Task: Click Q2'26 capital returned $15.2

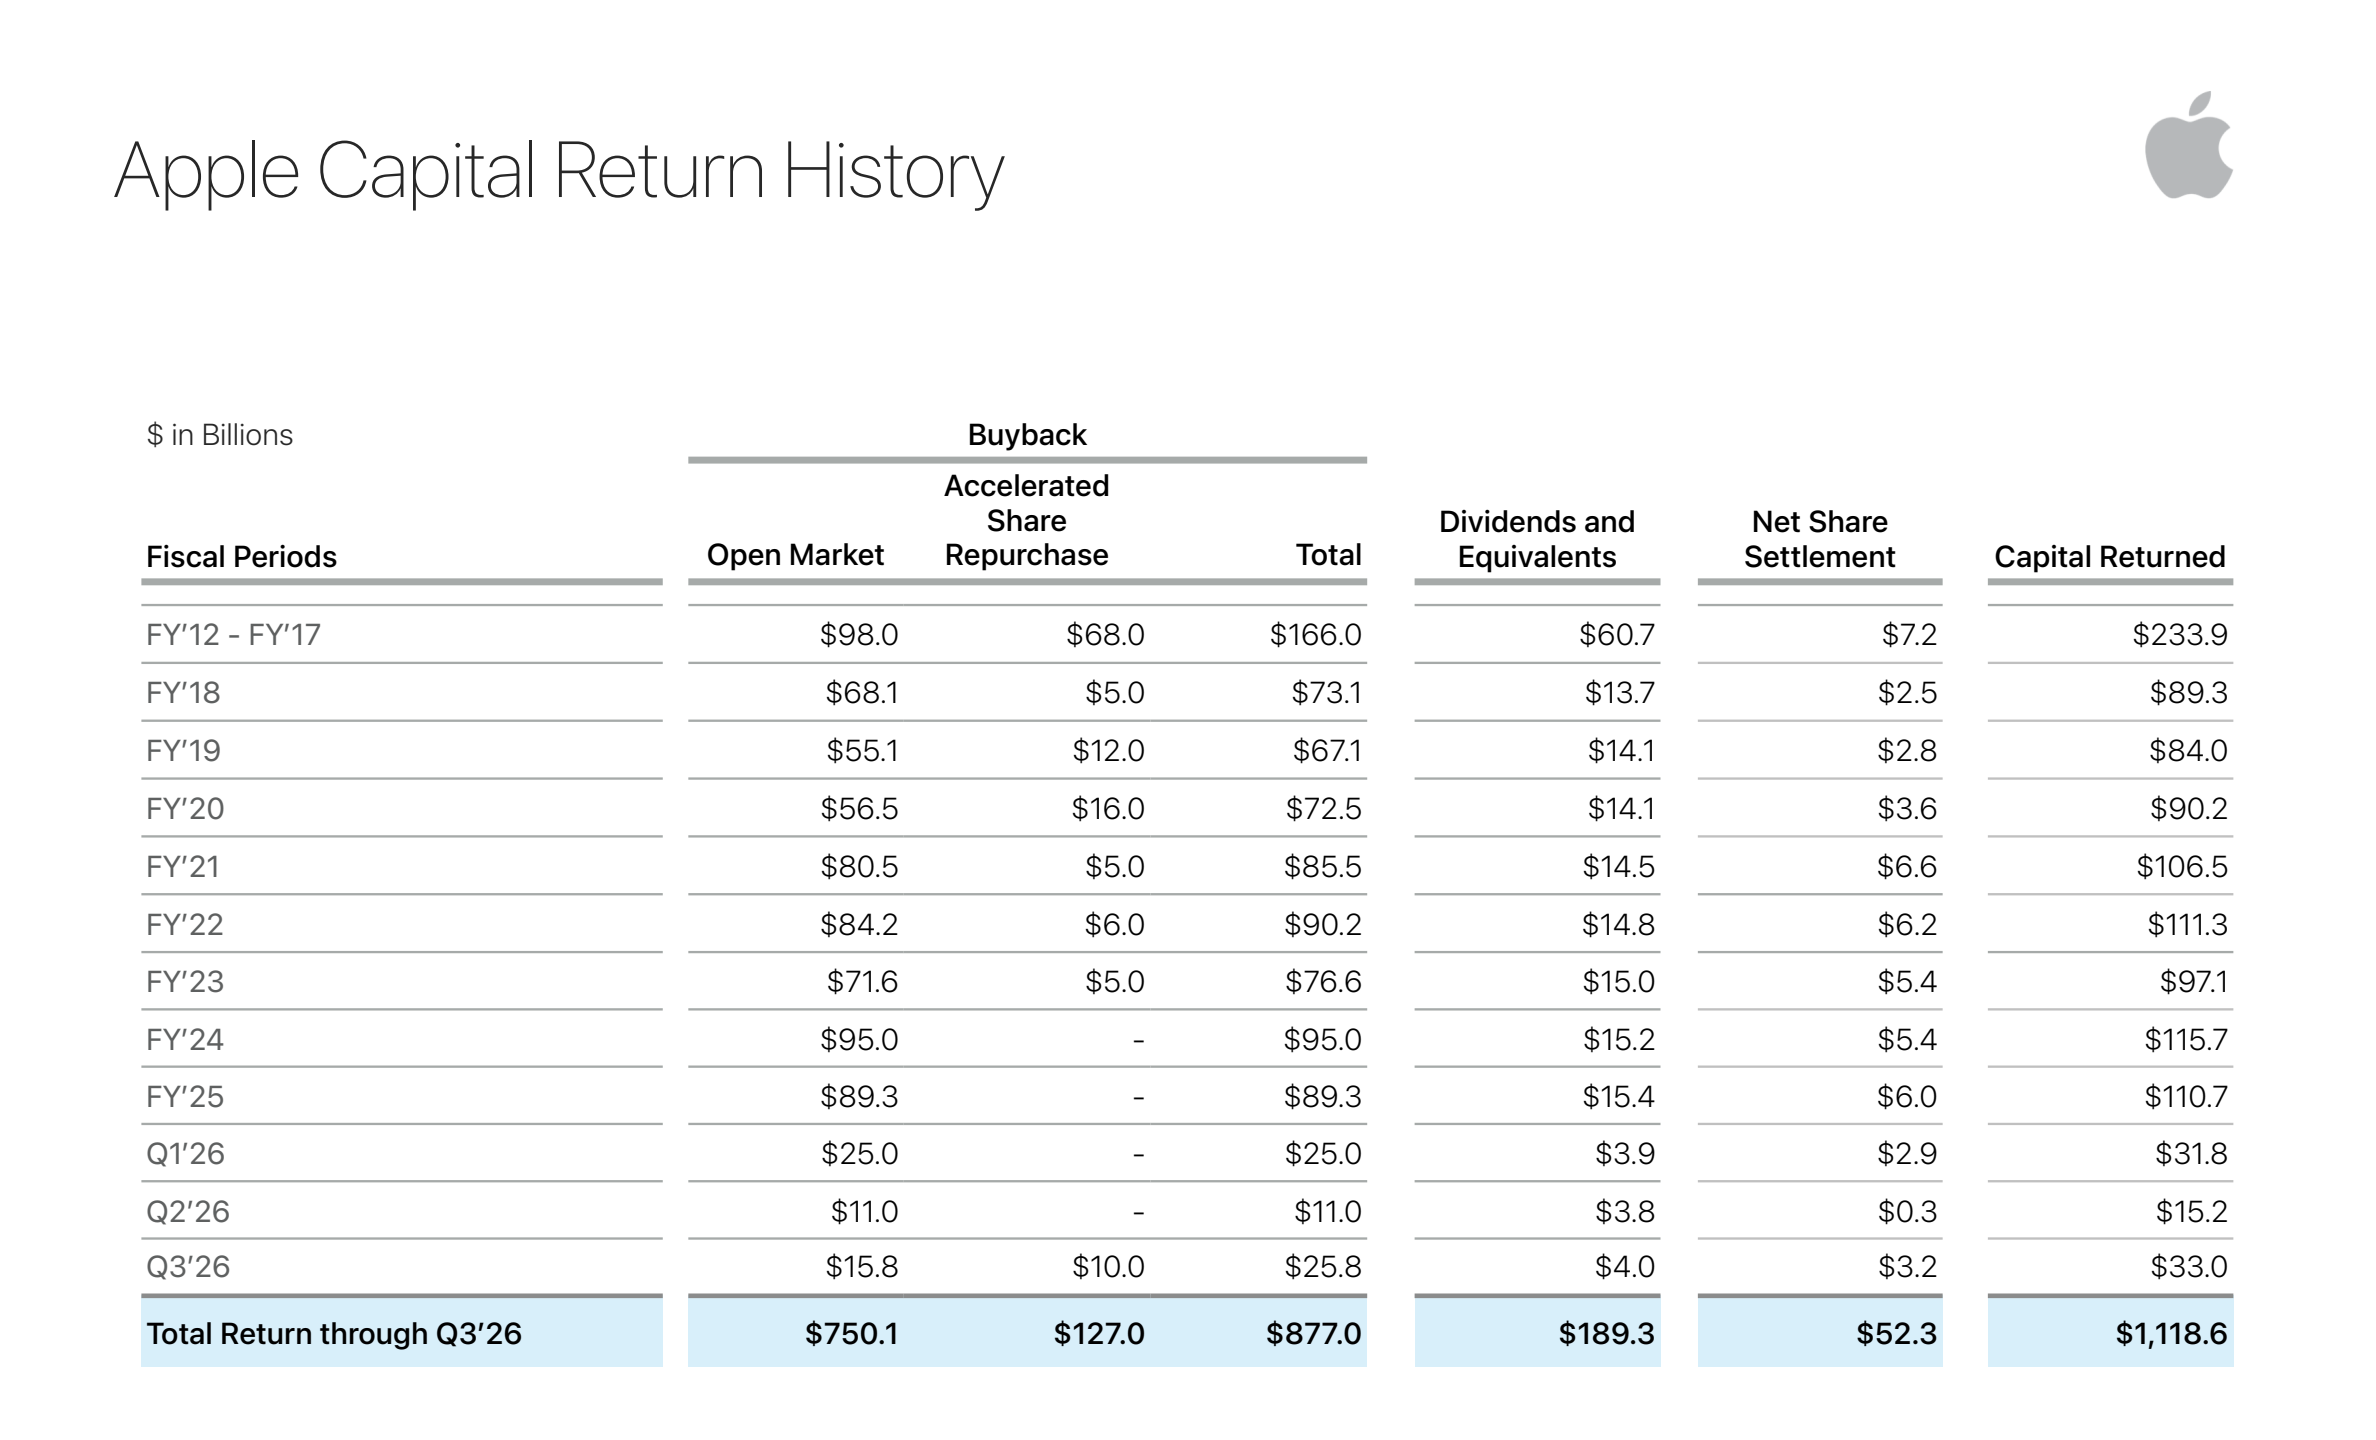Action: pos(2191,1212)
